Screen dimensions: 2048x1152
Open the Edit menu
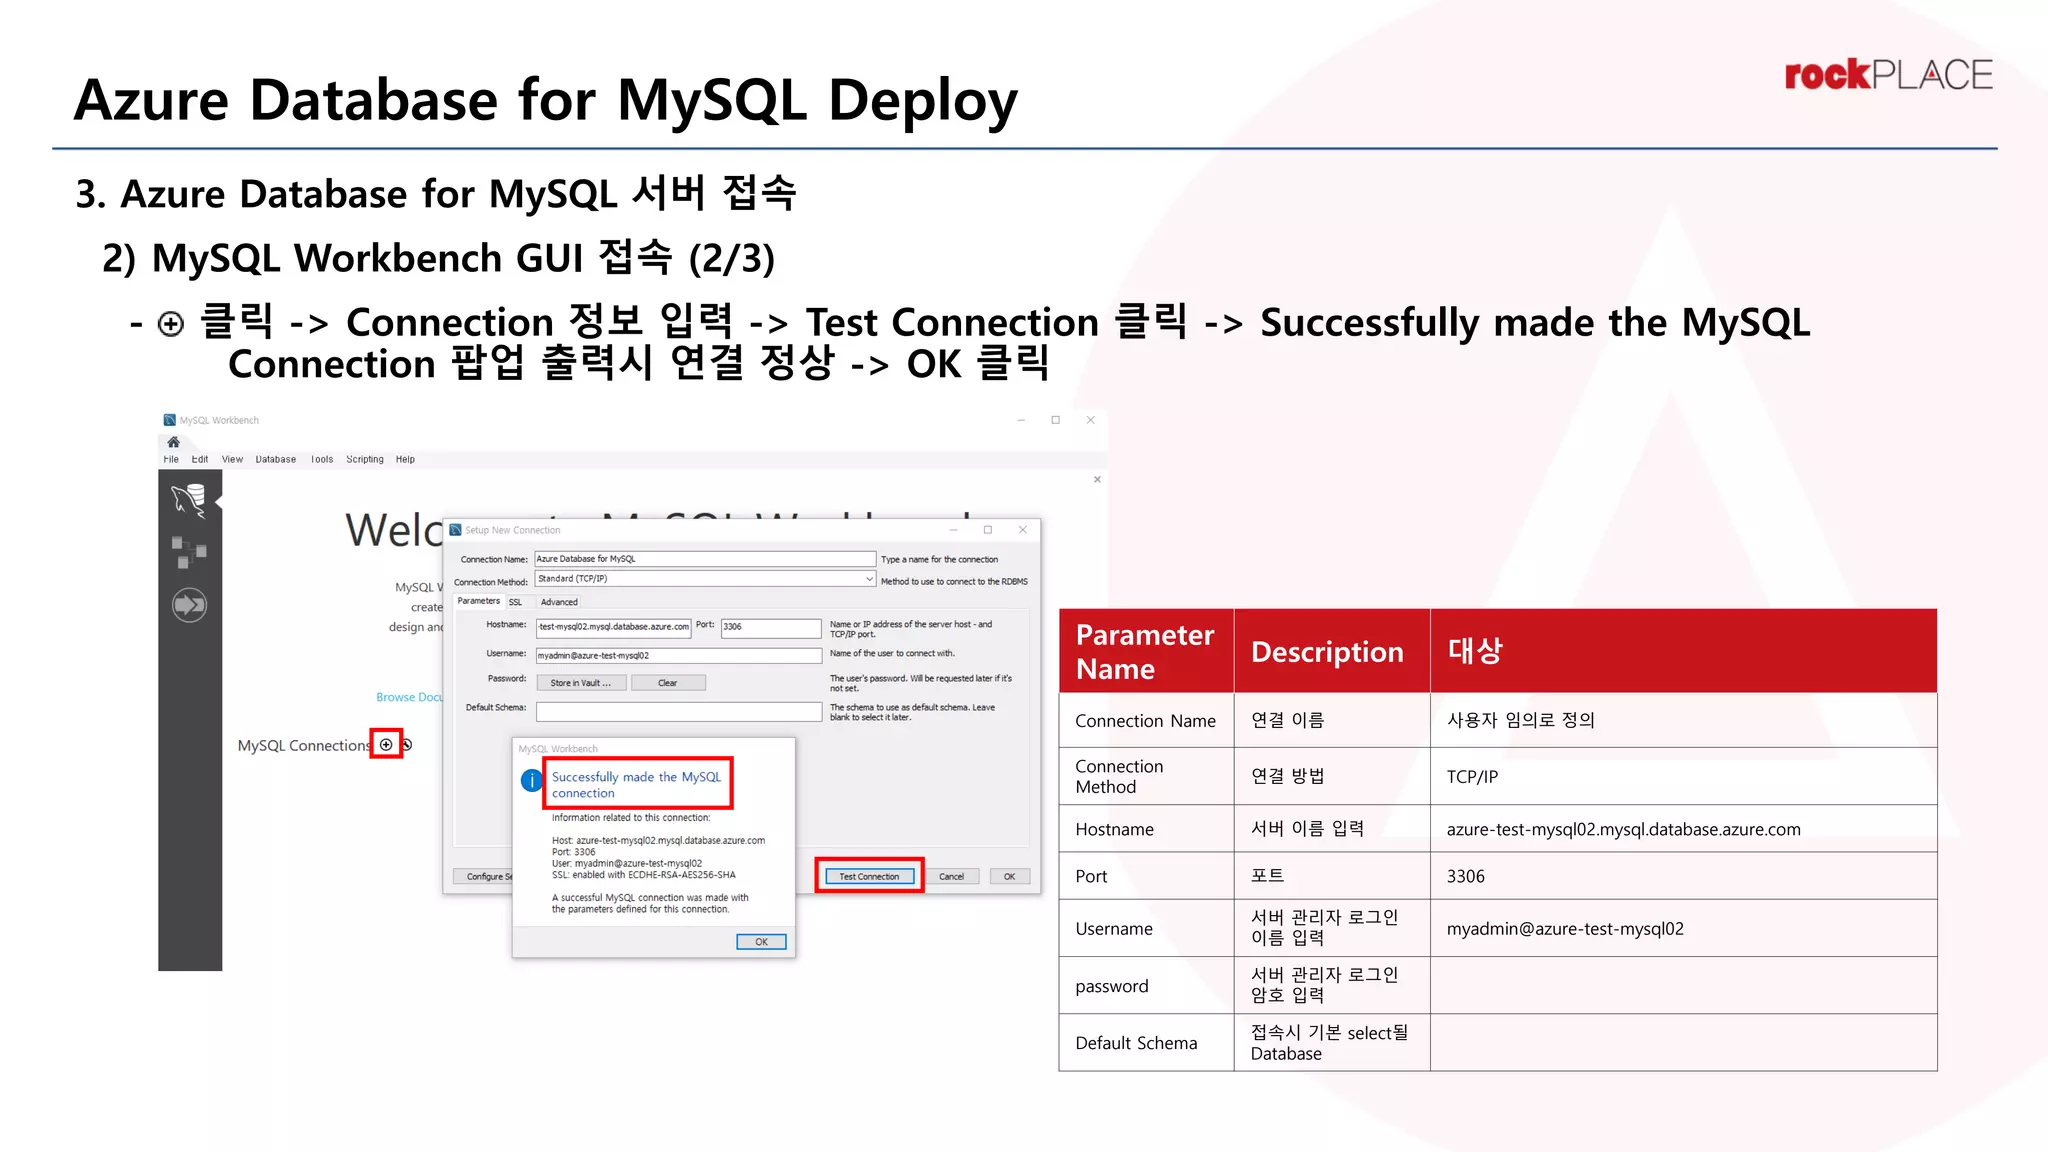click(x=200, y=459)
